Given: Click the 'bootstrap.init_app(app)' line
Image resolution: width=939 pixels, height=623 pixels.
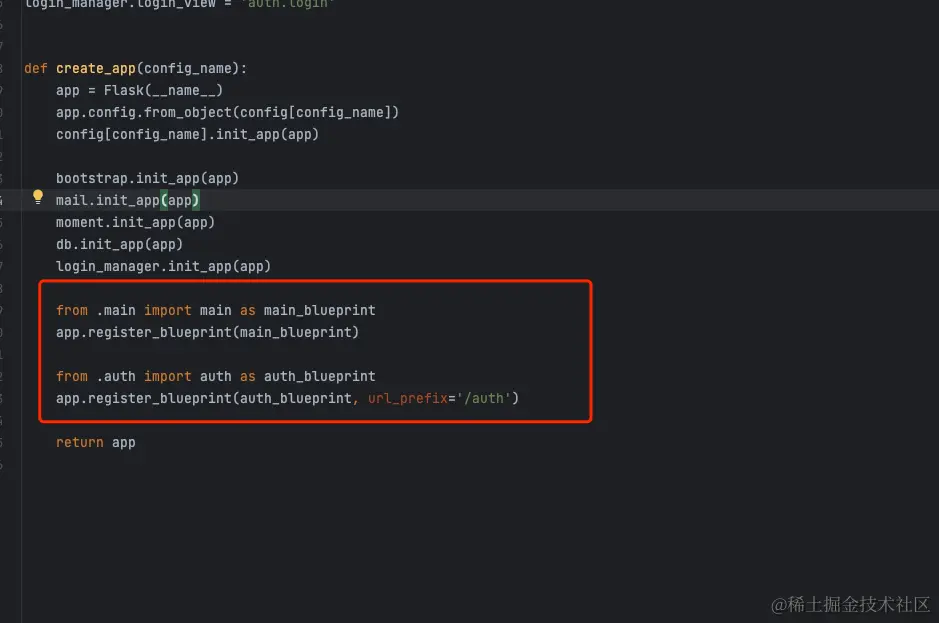Looking at the screenshot, I should (147, 179).
